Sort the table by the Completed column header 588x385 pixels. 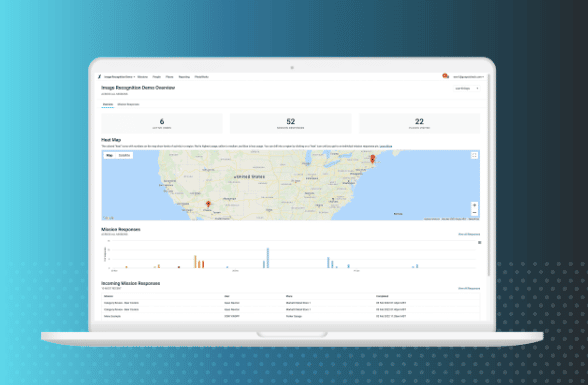(x=382, y=296)
